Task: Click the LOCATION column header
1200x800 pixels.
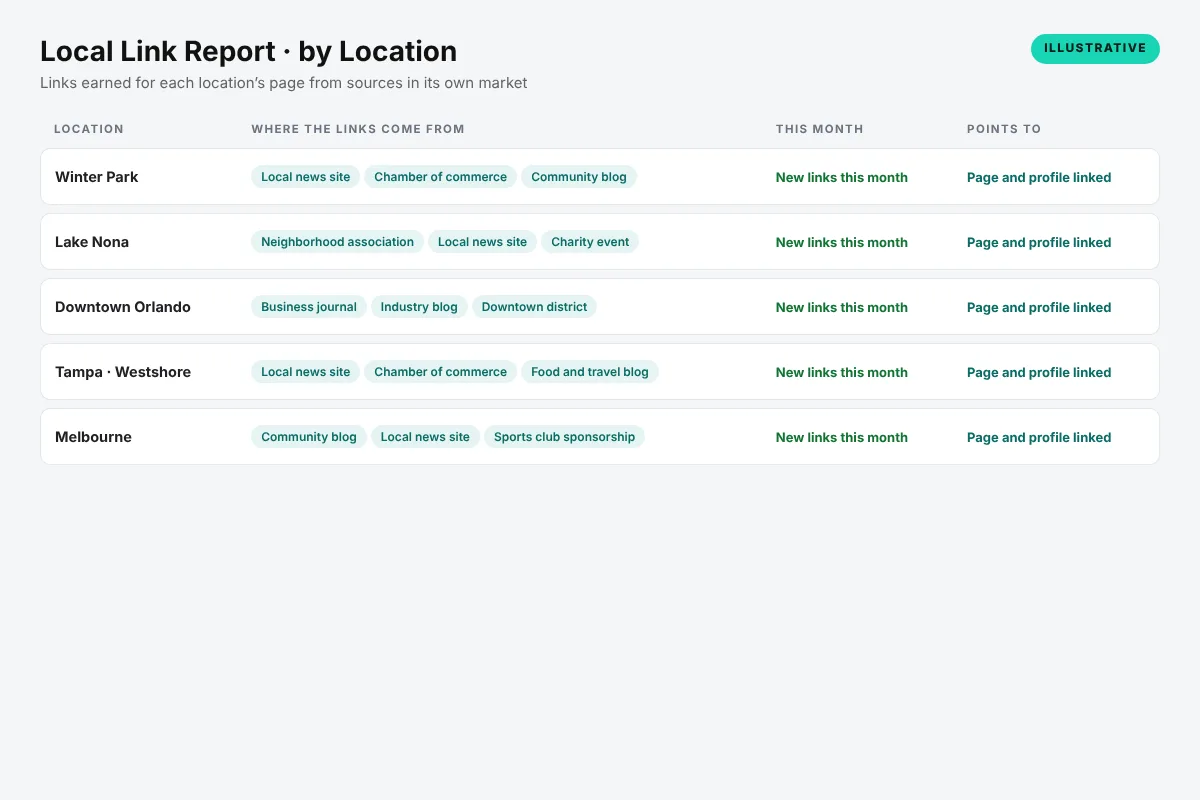Action: (89, 129)
